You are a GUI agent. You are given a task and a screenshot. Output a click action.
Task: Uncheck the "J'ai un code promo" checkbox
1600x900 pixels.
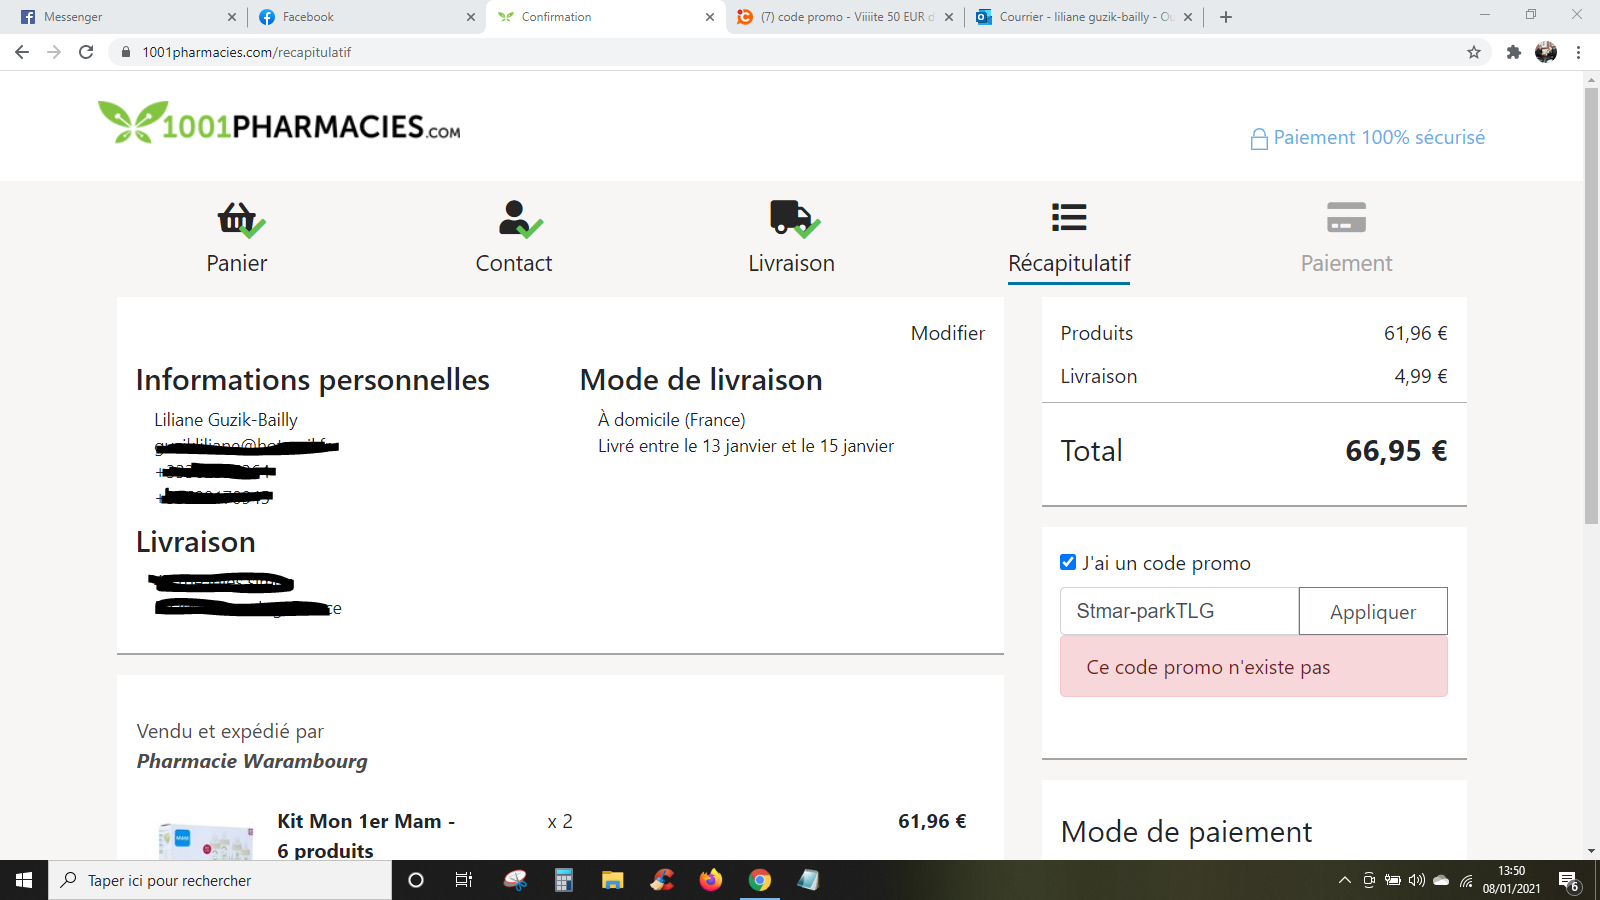1068,562
